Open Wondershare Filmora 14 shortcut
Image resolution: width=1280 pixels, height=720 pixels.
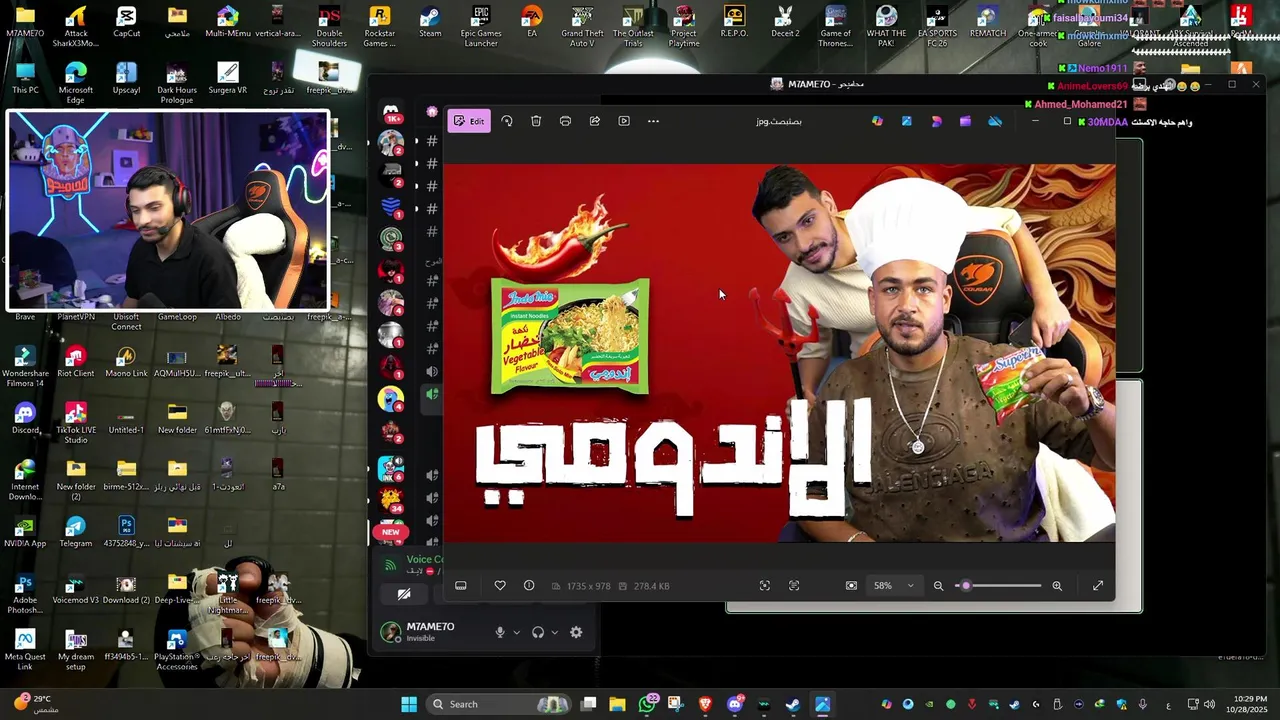(25, 366)
